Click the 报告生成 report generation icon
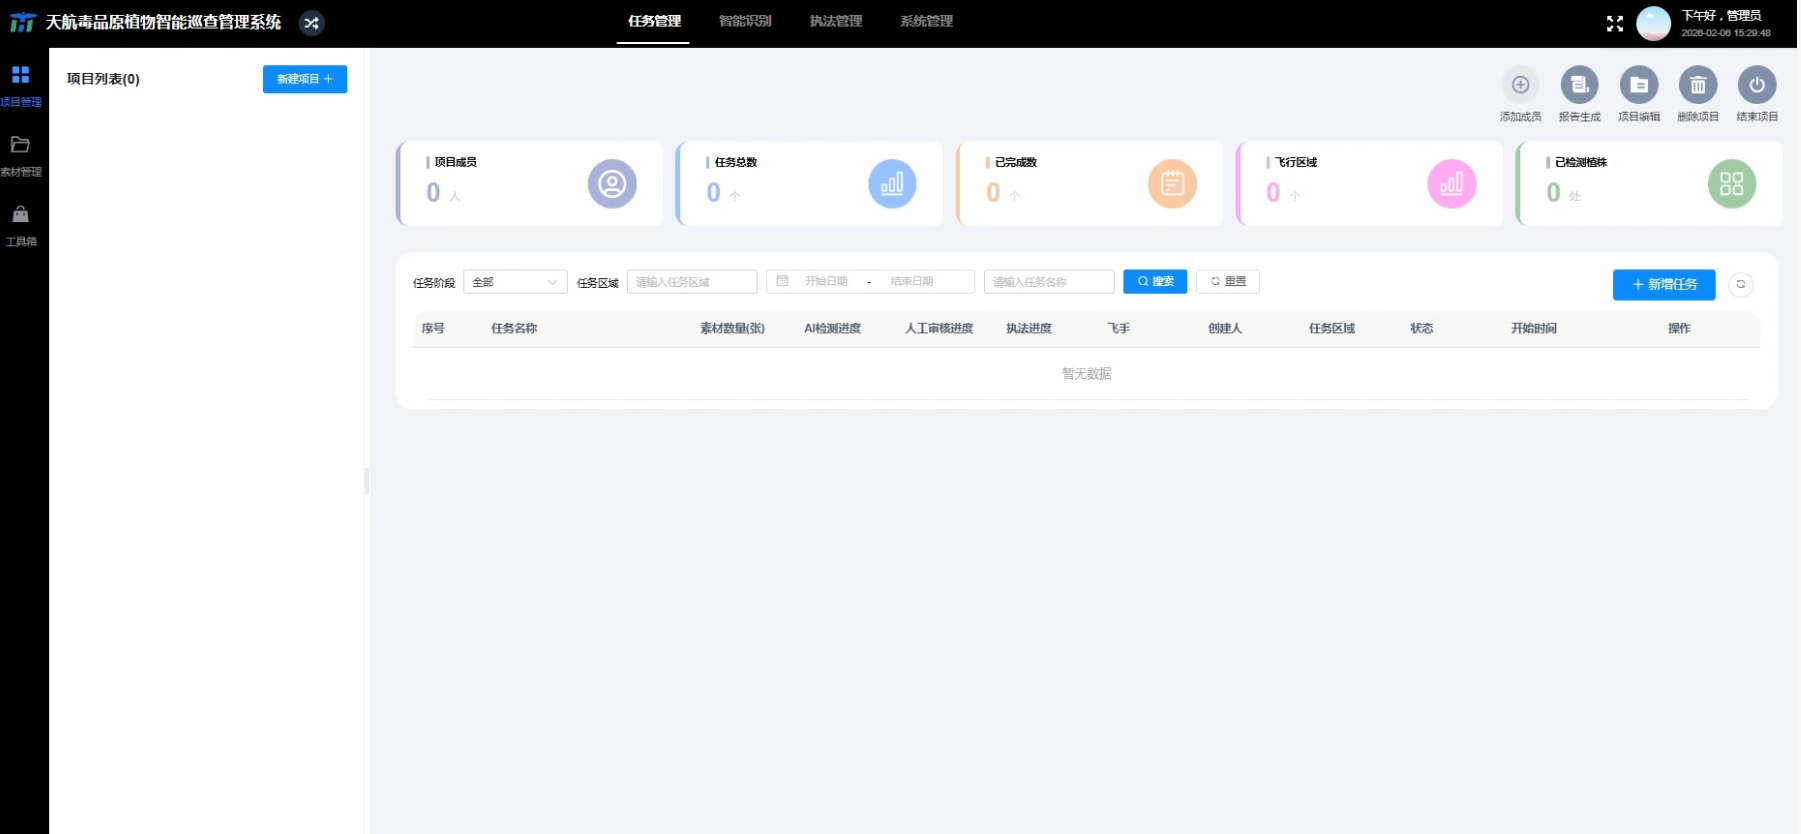The height and width of the screenshot is (834, 1801). (1579, 85)
